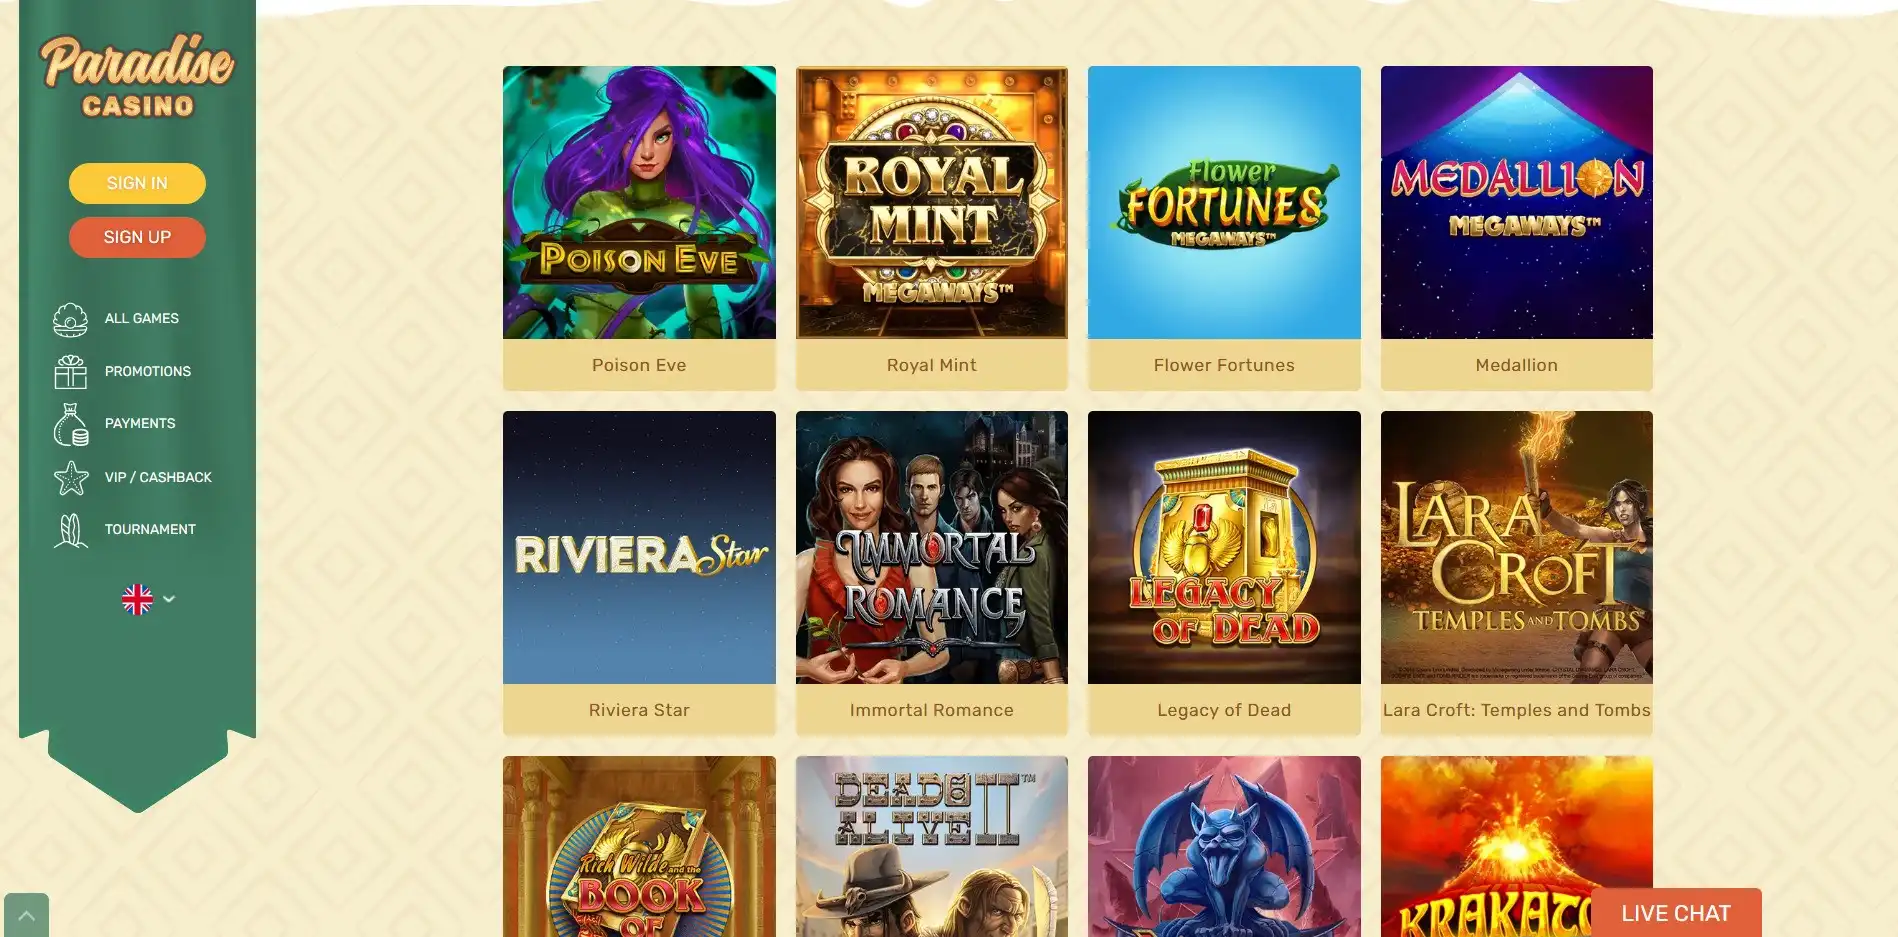Image resolution: width=1898 pixels, height=937 pixels.
Task: Launch the Royal Mint Megaways thumbnail
Action: [932, 202]
